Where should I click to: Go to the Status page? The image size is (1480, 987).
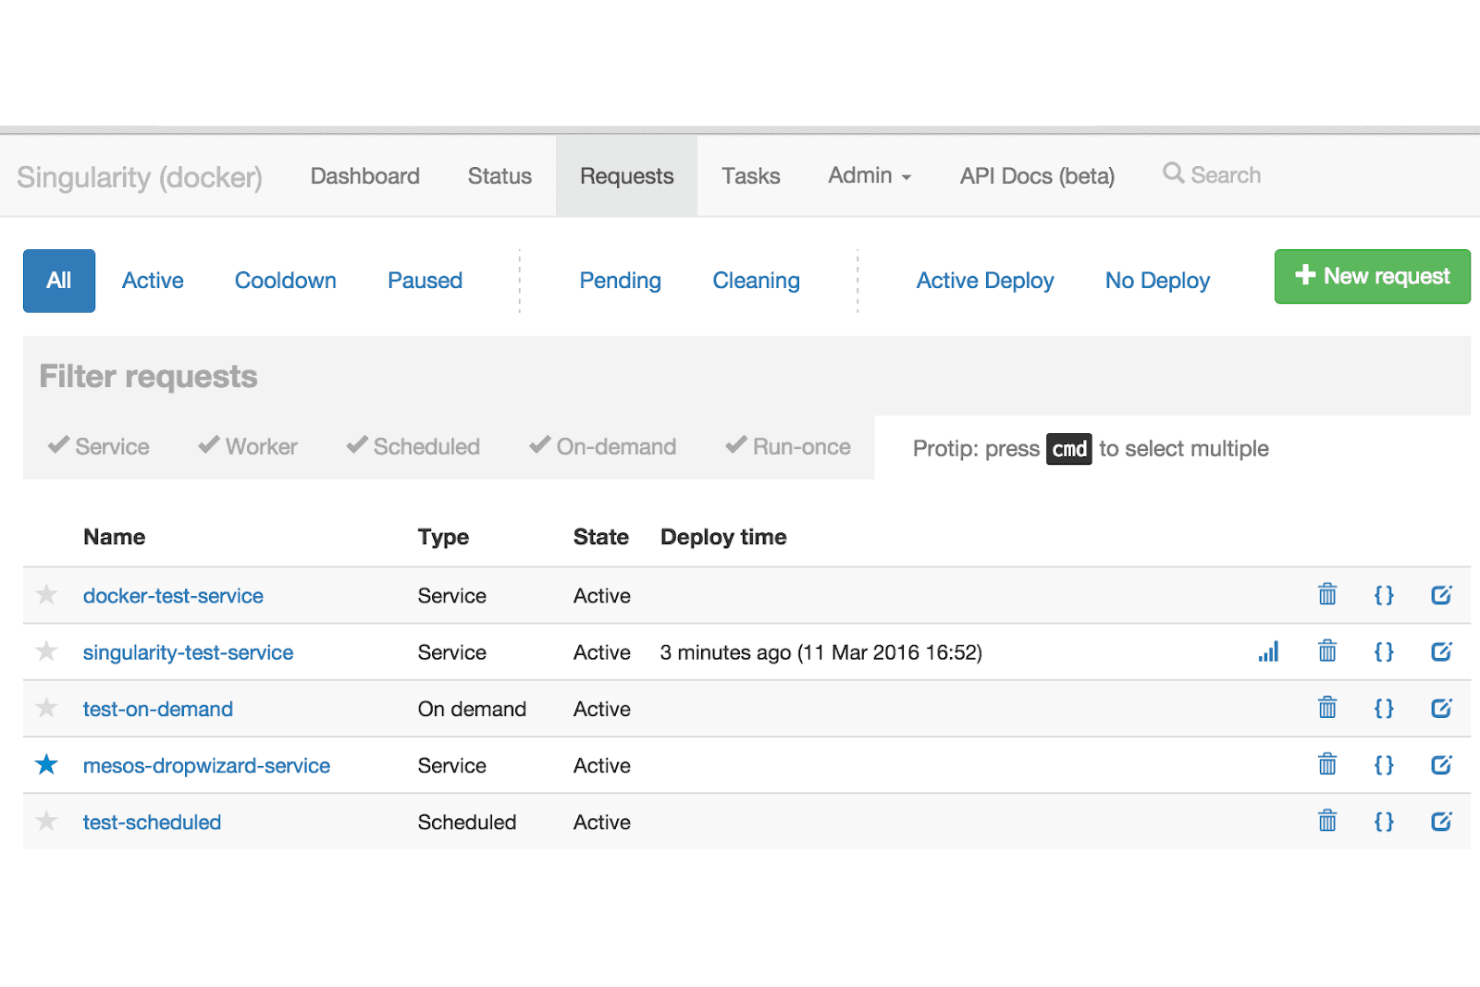[500, 176]
